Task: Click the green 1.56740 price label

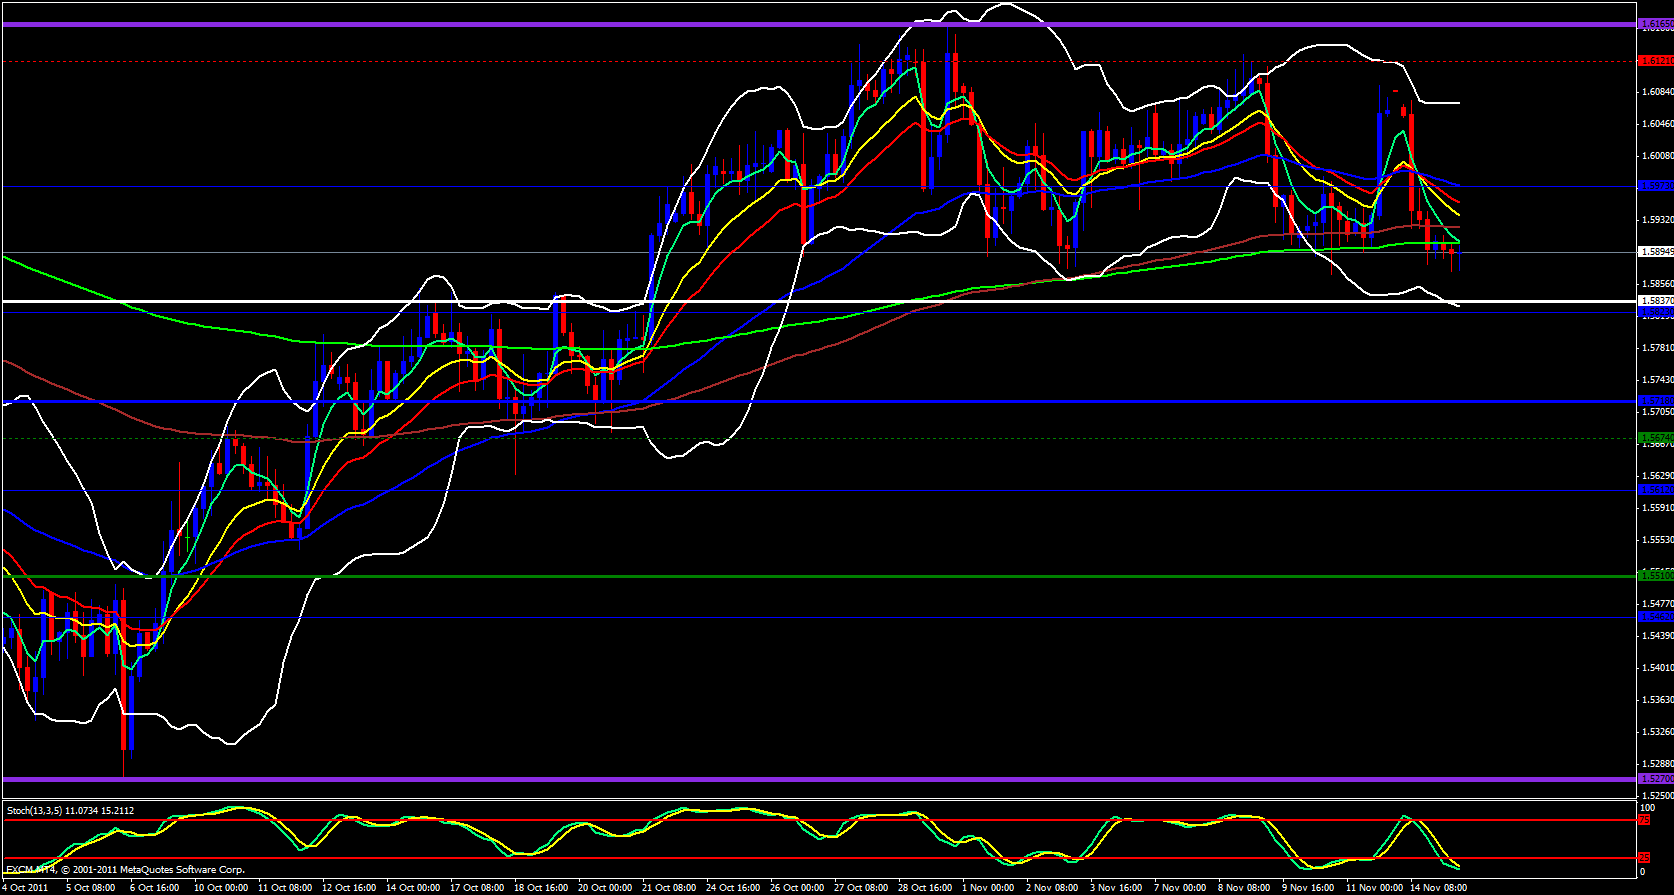Action: pyautogui.click(x=1655, y=438)
